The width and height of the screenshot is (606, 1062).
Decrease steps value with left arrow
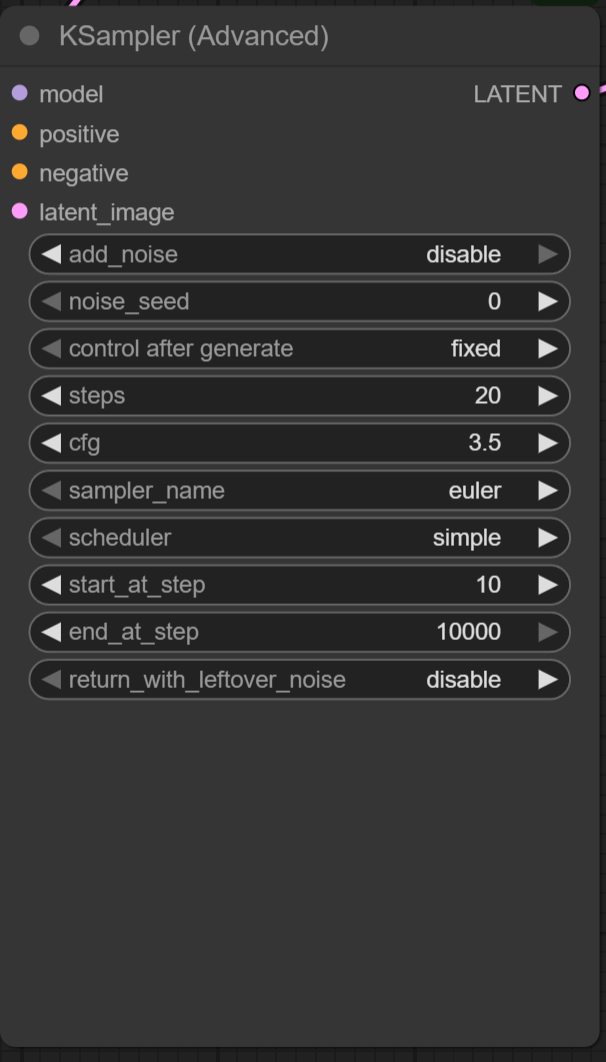pyautogui.click(x=51, y=396)
